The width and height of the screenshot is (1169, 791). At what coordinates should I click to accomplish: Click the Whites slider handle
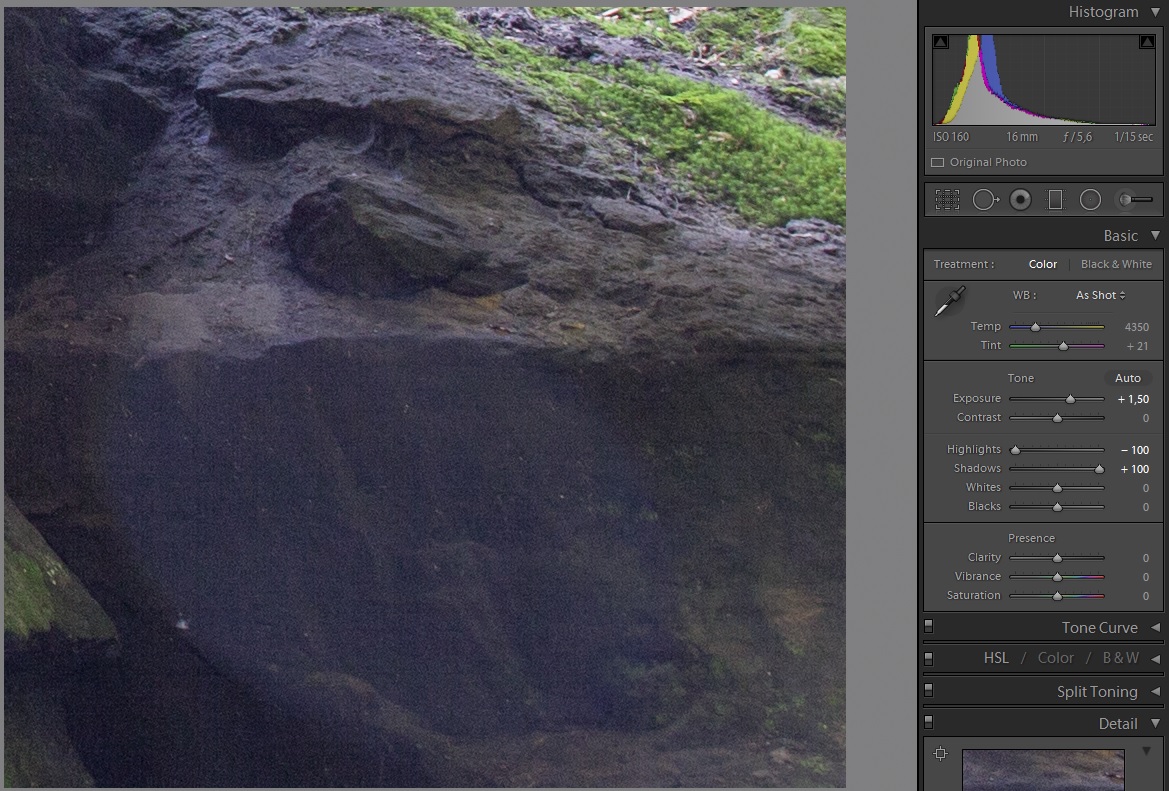point(1057,488)
